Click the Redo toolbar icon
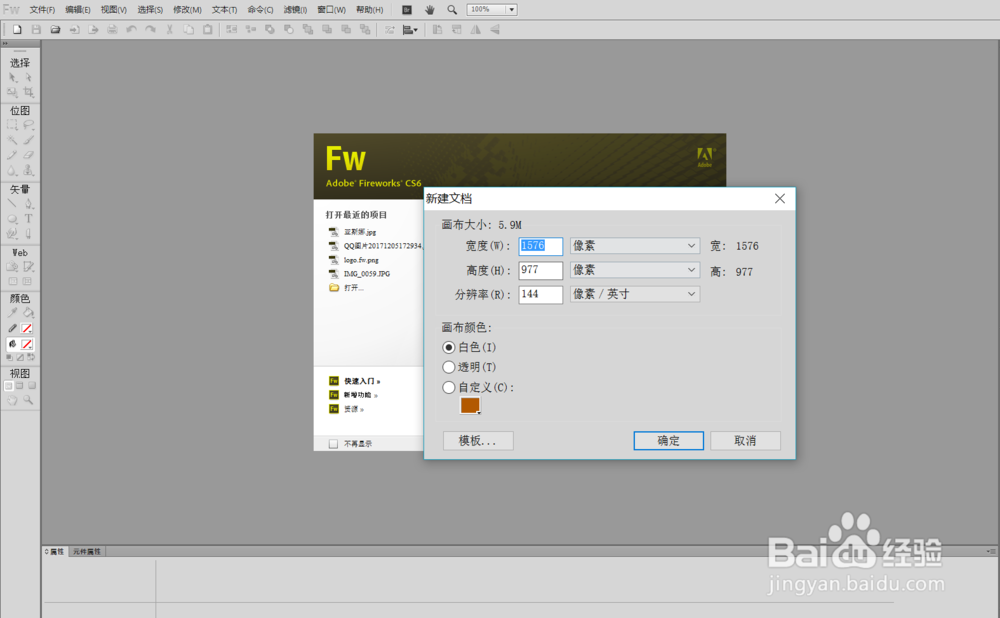1000x618 pixels. (151, 29)
